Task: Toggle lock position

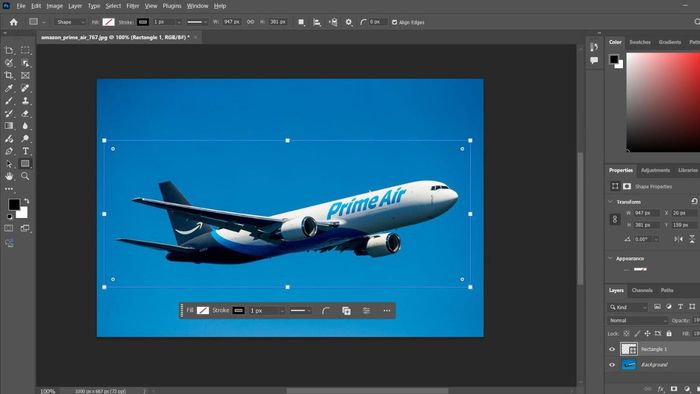Action: pos(647,333)
